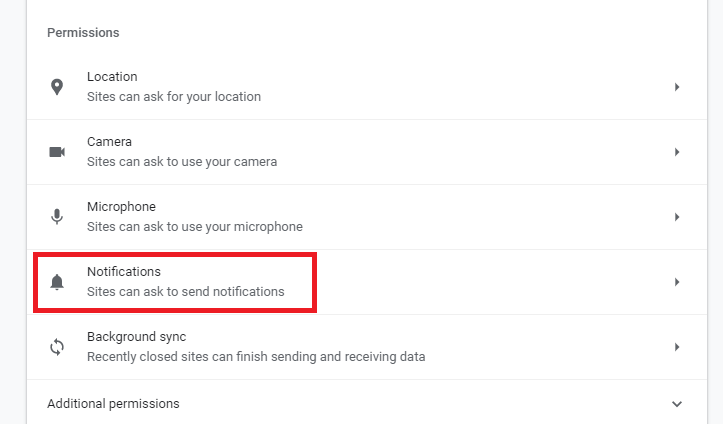Select the Location permission title
Image resolution: width=723 pixels, height=424 pixels.
(112, 77)
